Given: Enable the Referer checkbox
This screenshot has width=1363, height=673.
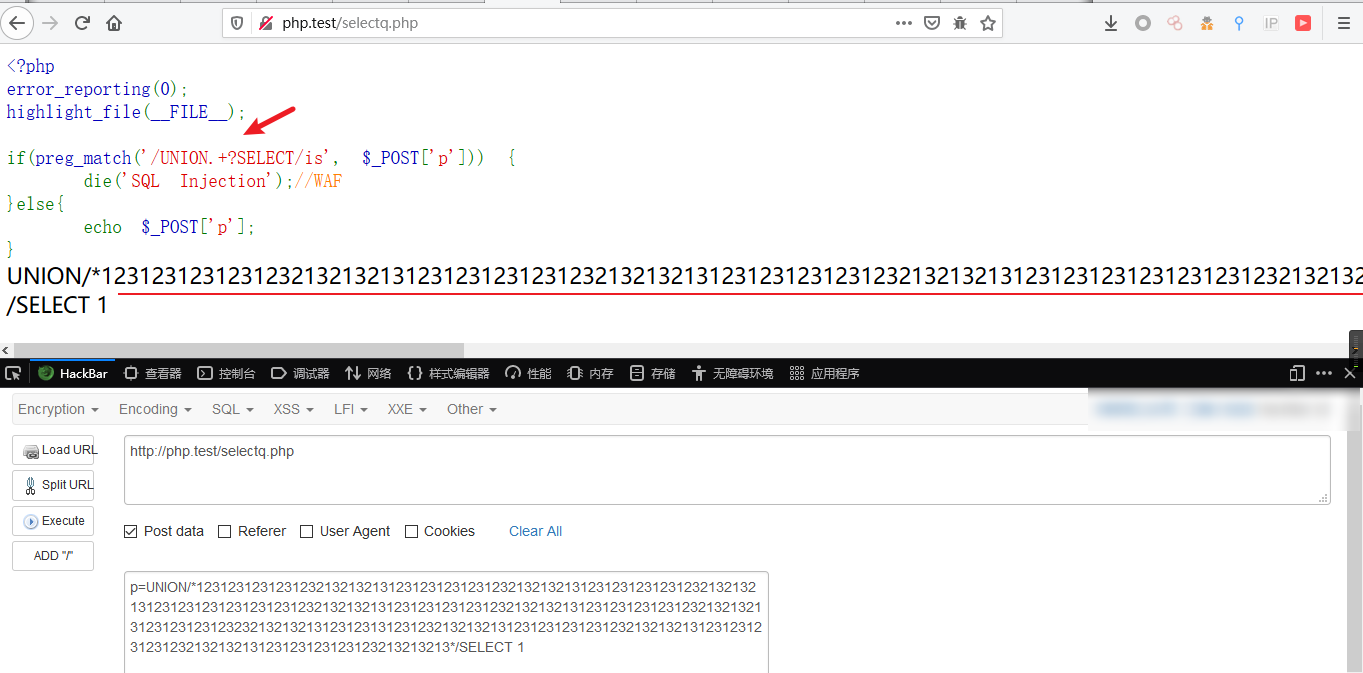Looking at the screenshot, I should [224, 531].
